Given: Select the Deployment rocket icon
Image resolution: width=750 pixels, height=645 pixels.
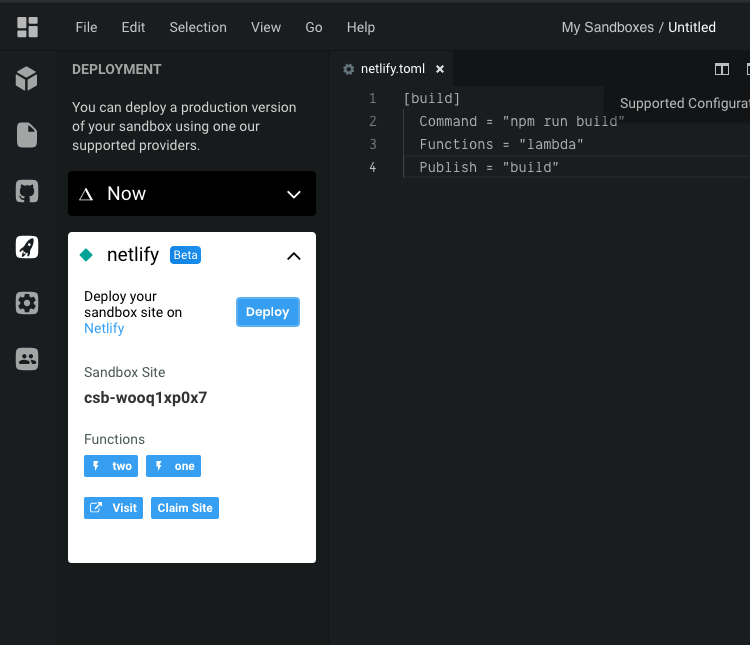Looking at the screenshot, I should (27, 247).
